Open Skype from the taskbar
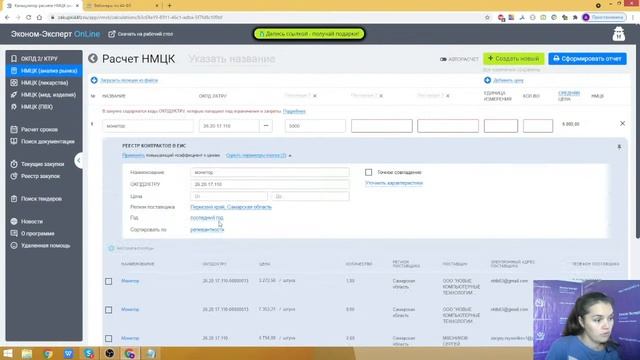 click(89, 353)
